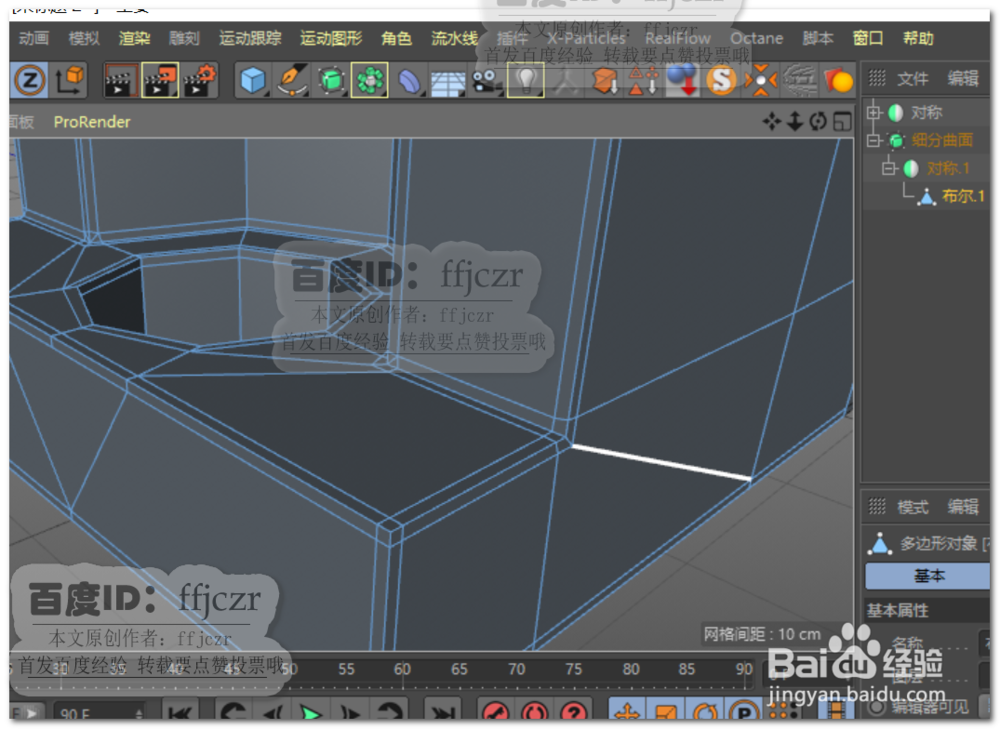Select the 细分曲面 object
Screen dimensions: 1000x729
click(942, 140)
